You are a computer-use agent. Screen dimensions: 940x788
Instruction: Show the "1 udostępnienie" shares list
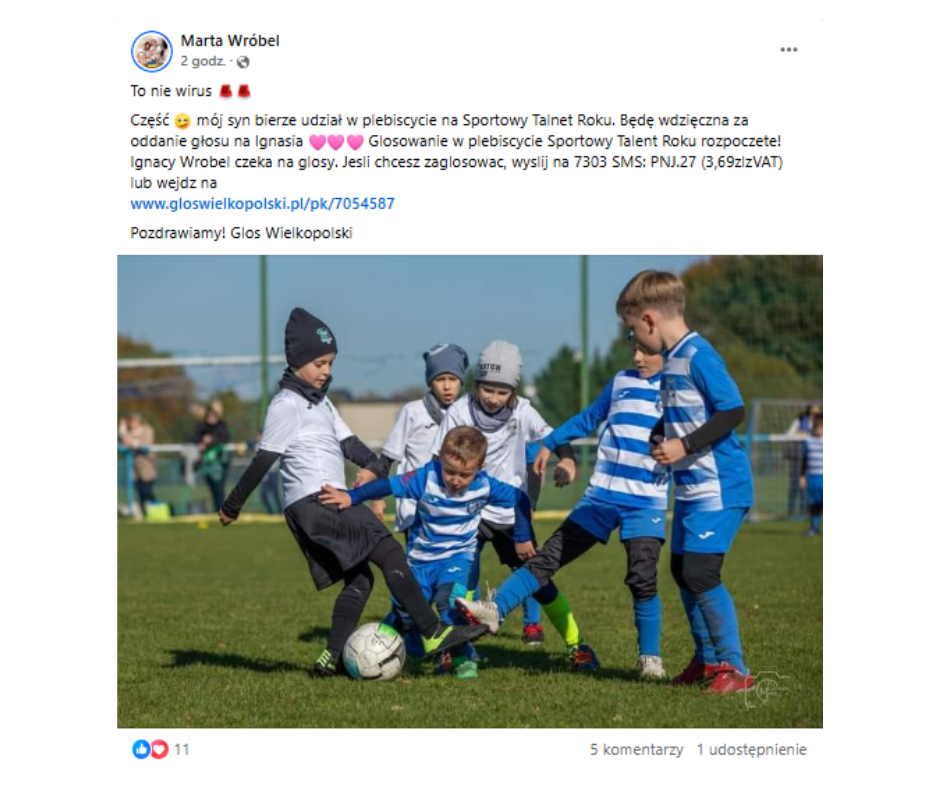pyautogui.click(x=752, y=750)
